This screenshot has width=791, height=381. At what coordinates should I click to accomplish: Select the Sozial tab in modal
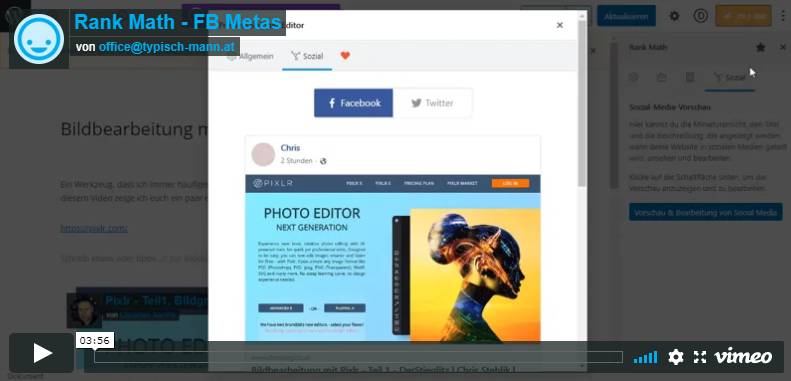307,56
